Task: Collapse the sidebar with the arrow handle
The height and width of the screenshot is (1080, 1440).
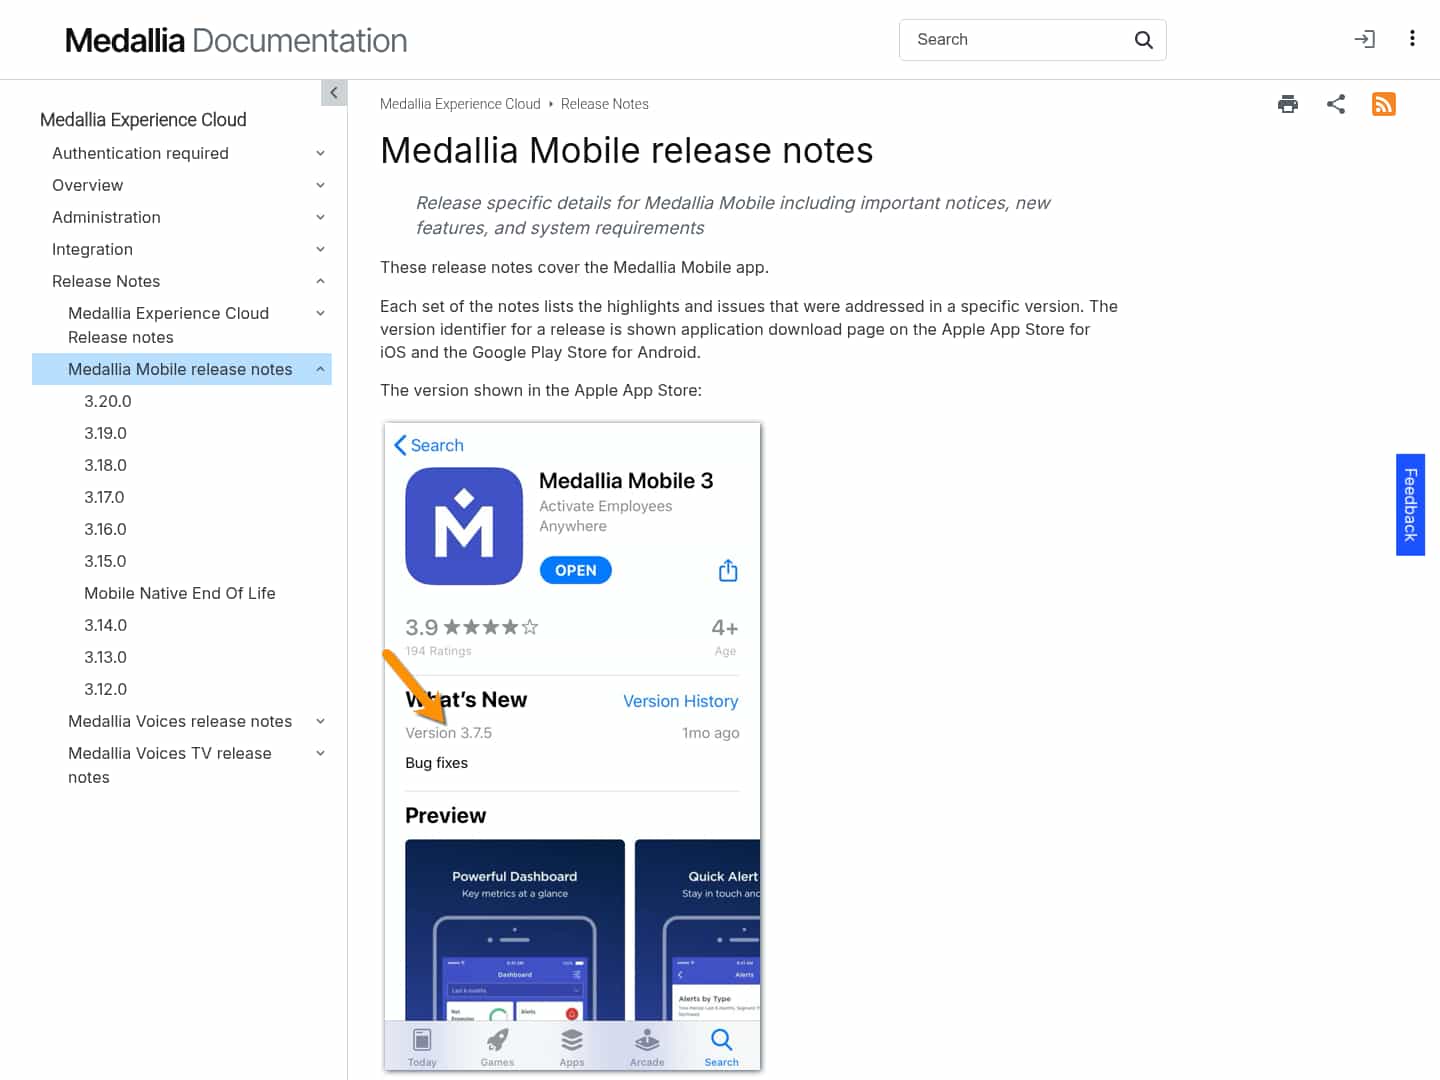Action: tap(334, 92)
